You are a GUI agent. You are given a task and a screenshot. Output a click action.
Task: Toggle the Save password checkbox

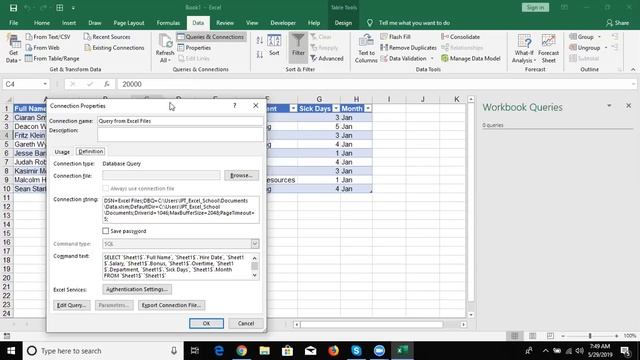tap(106, 231)
